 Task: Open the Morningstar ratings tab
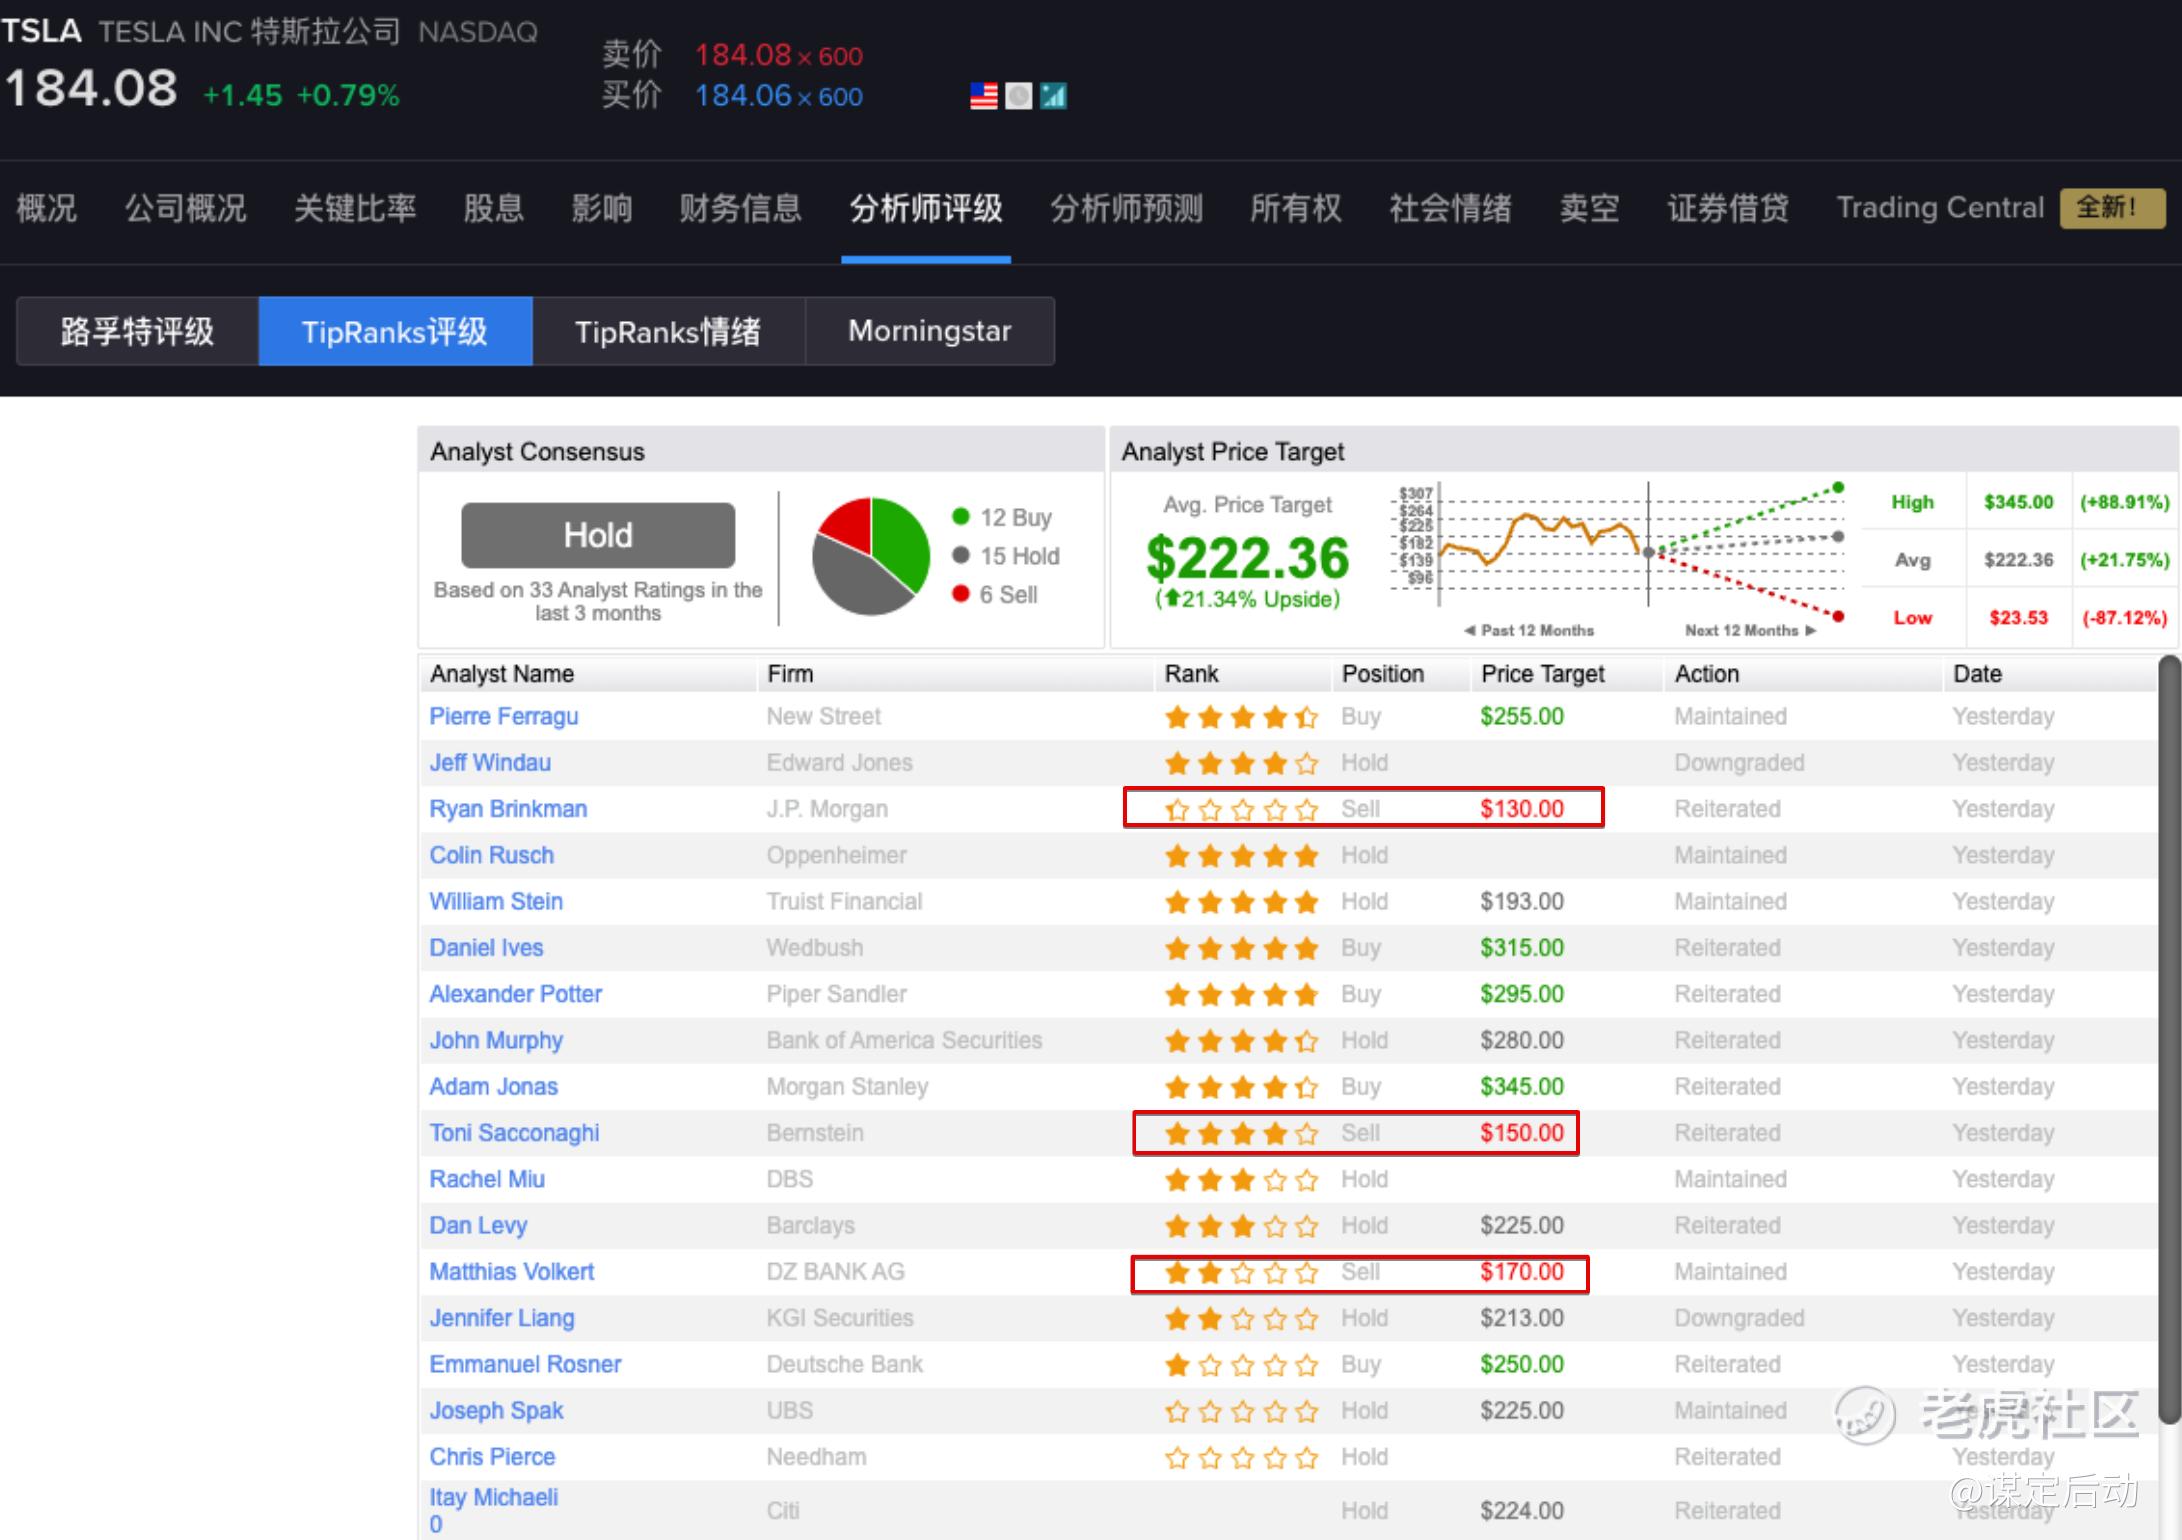pyautogui.click(x=929, y=331)
